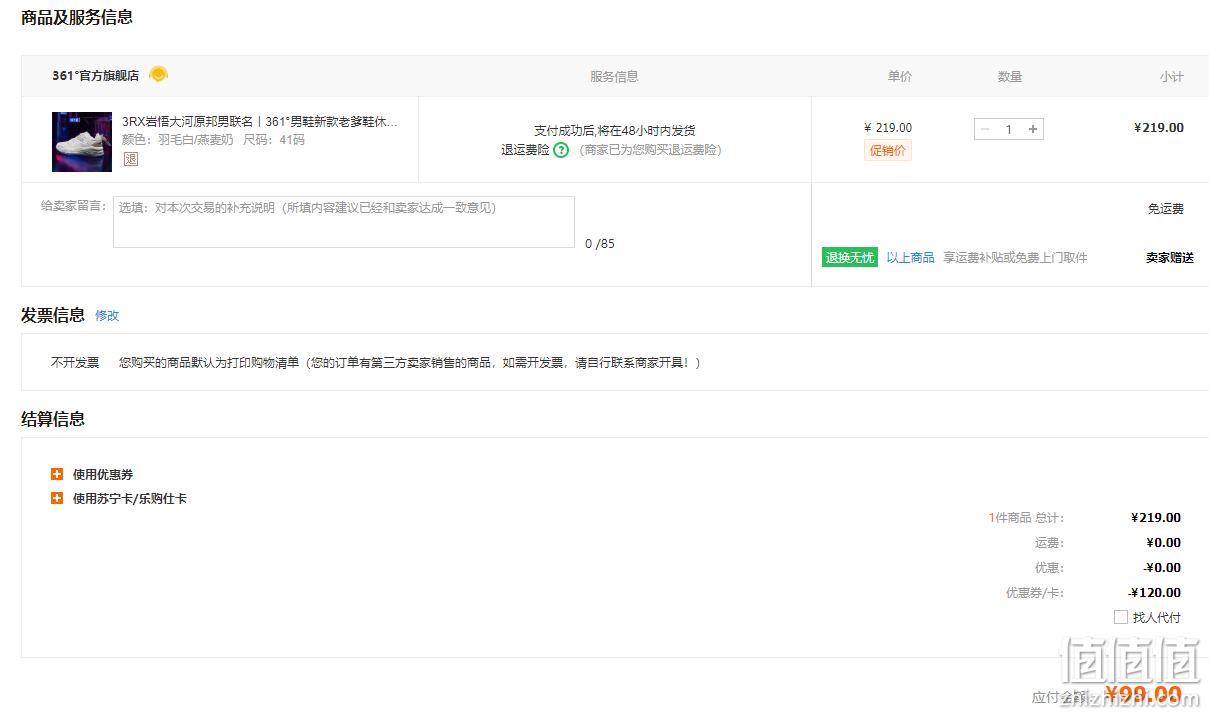
Task: Increase quantity with the plus button
Action: 1033,129
